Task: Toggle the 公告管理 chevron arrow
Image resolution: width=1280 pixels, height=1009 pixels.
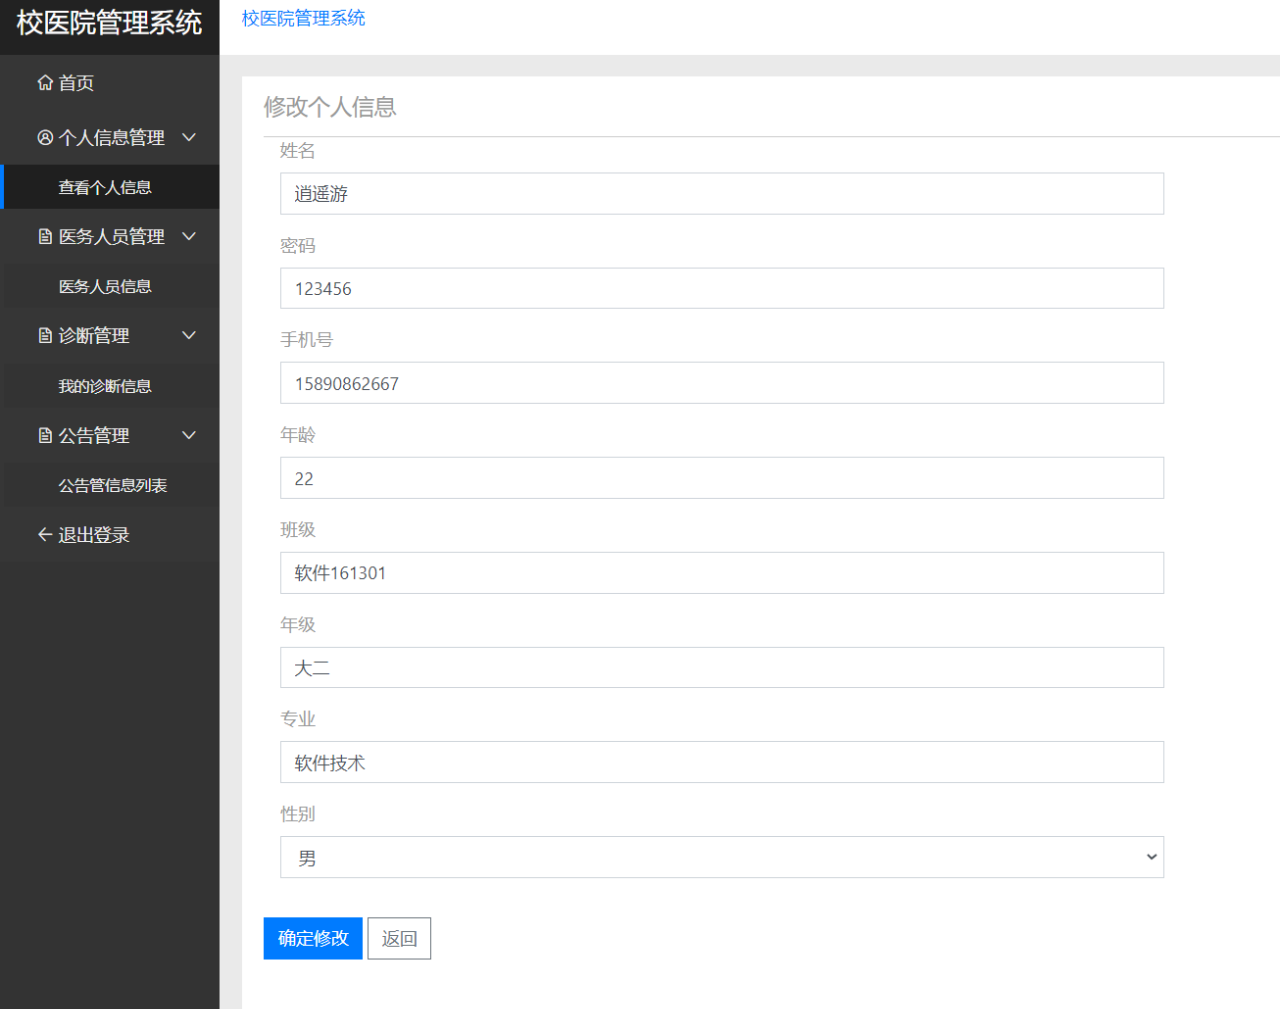Action: pyautogui.click(x=189, y=436)
